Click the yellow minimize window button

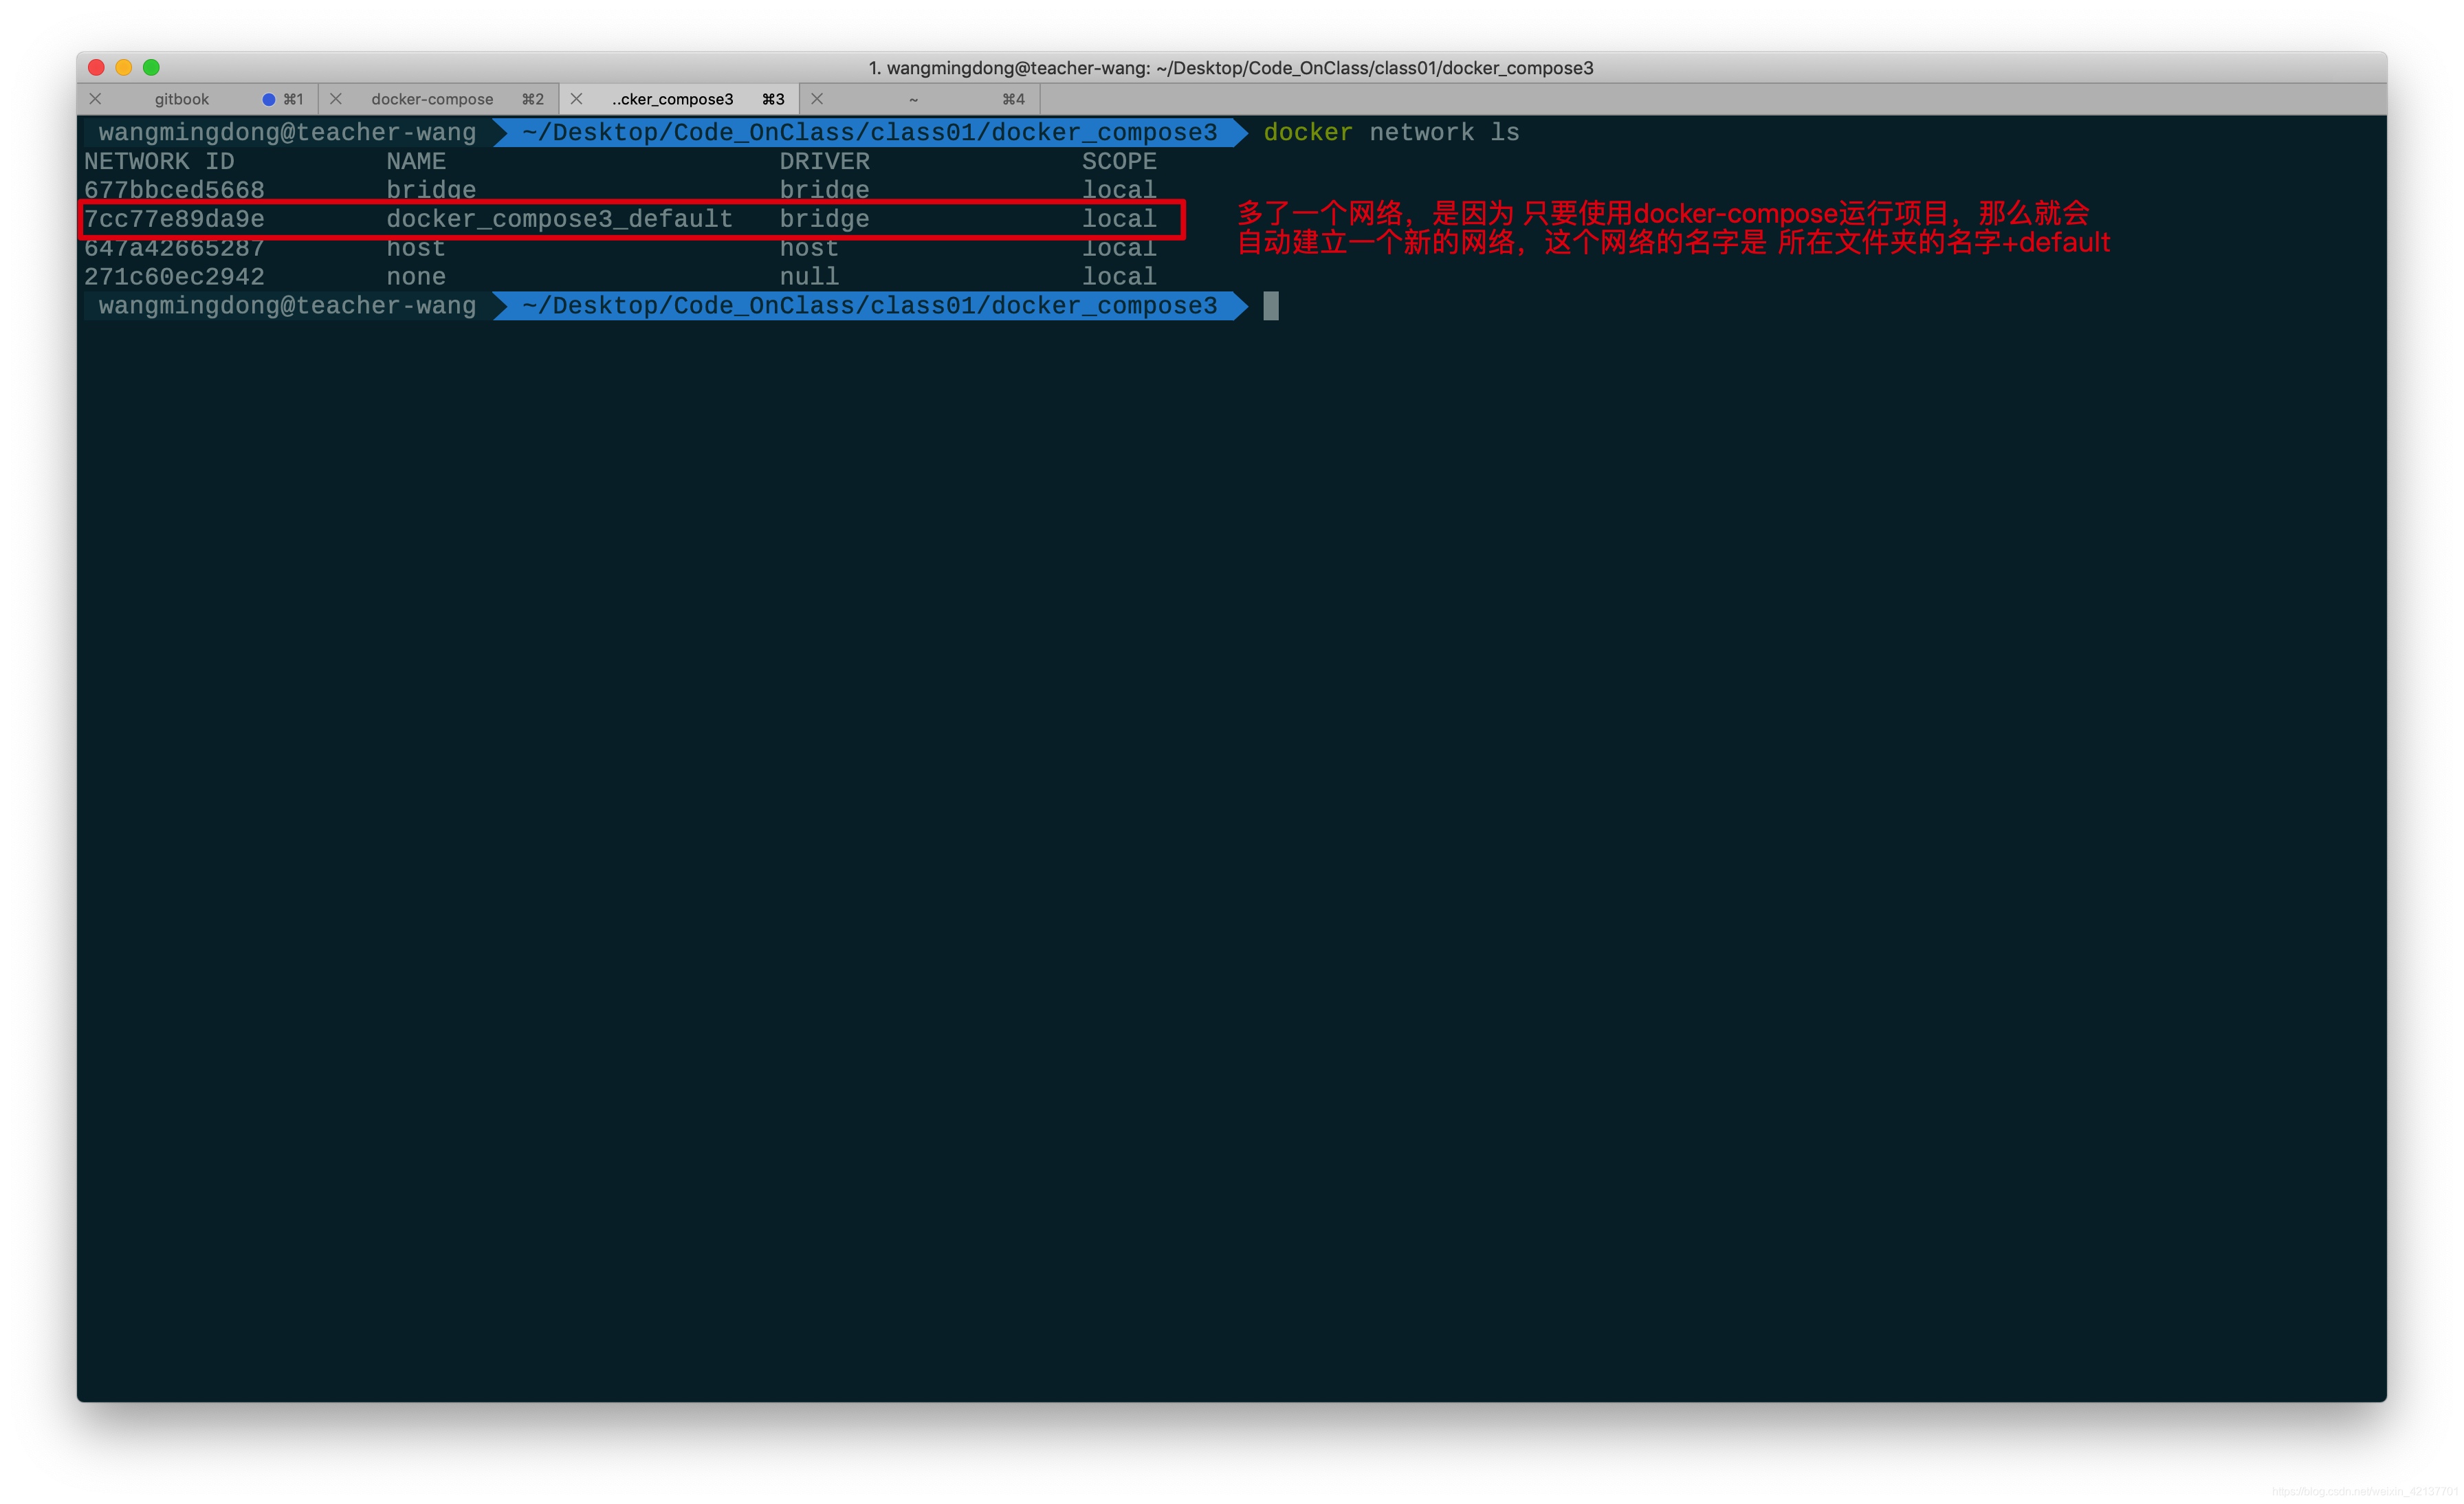pos(124,67)
